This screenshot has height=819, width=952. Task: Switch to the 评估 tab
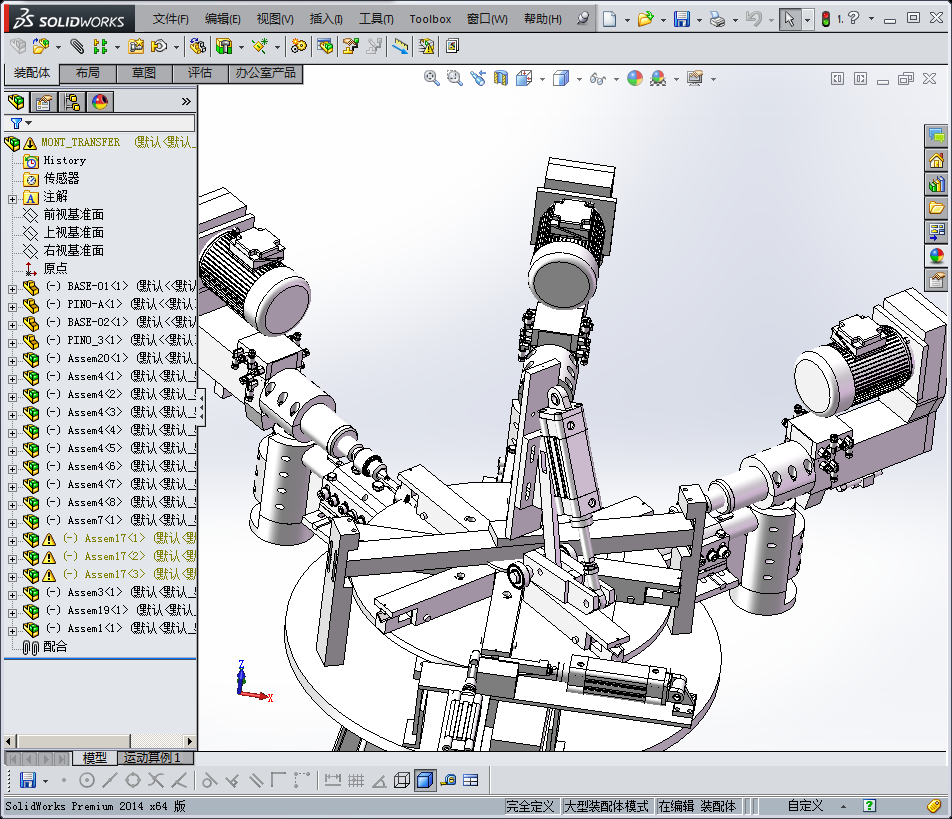pos(199,73)
